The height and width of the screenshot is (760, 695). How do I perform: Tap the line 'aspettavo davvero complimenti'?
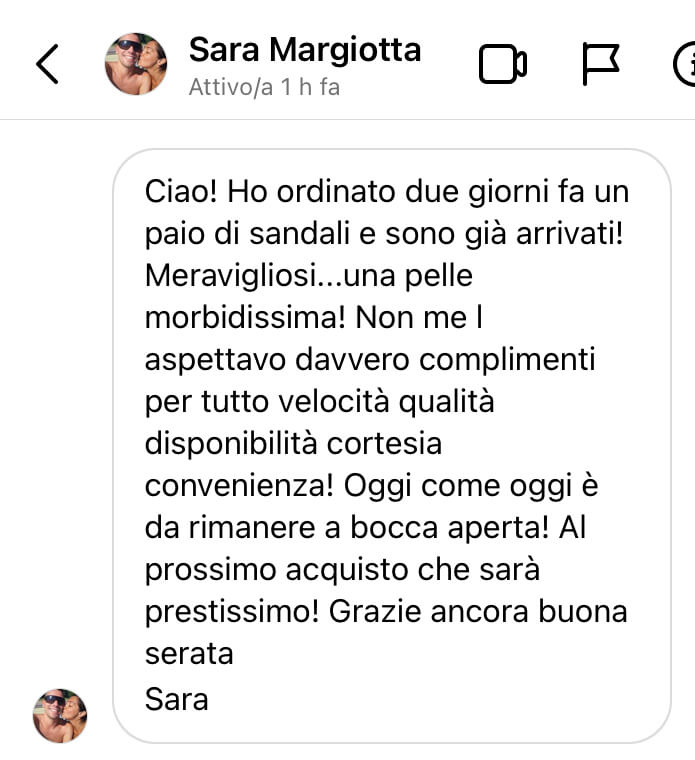(x=370, y=360)
